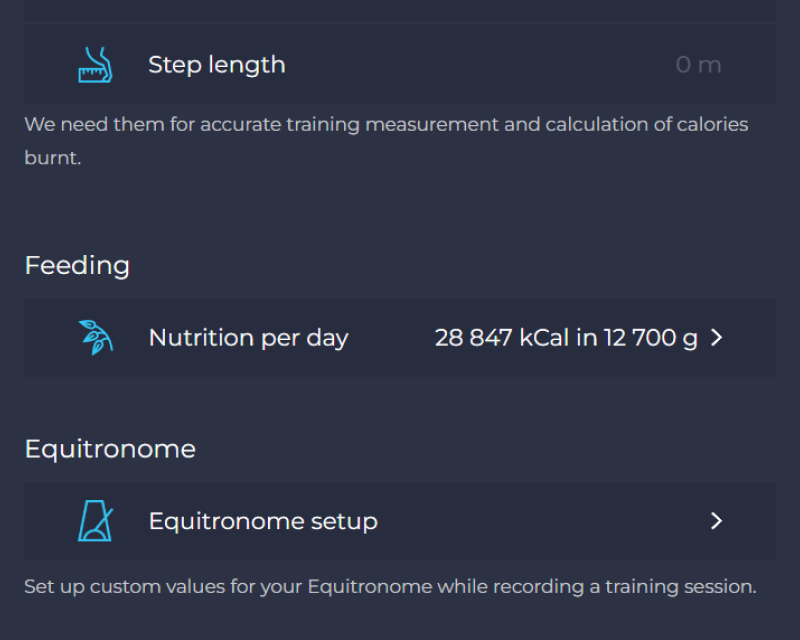Edit the 0 m step length value
This screenshot has height=640, width=800.
697,65
